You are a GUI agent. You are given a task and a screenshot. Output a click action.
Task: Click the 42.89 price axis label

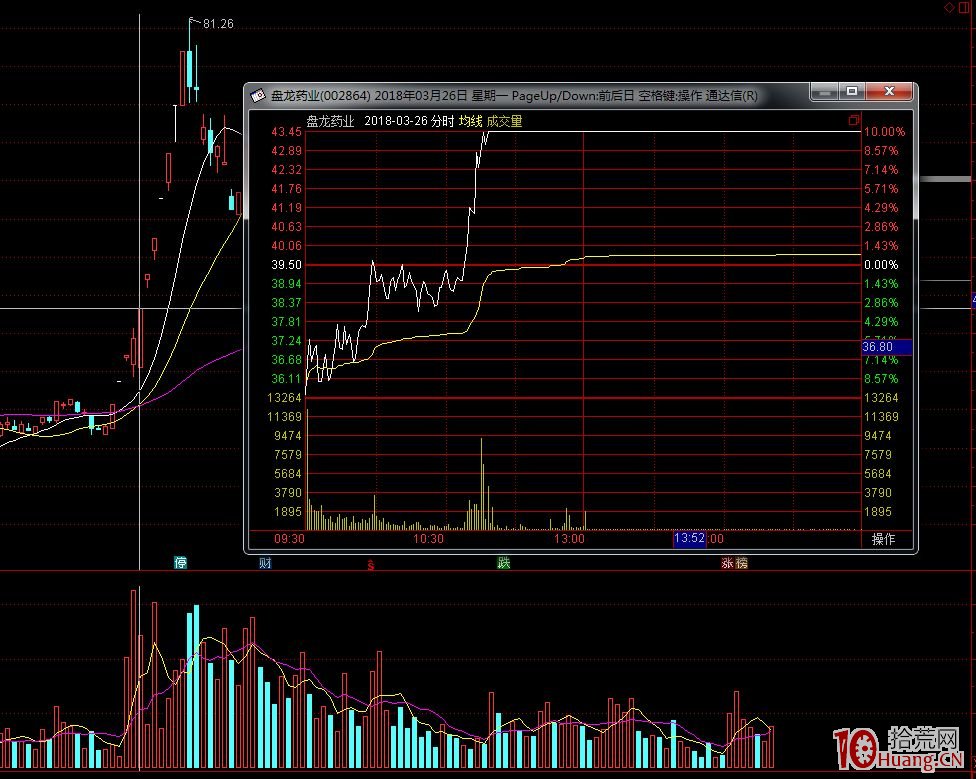286,151
